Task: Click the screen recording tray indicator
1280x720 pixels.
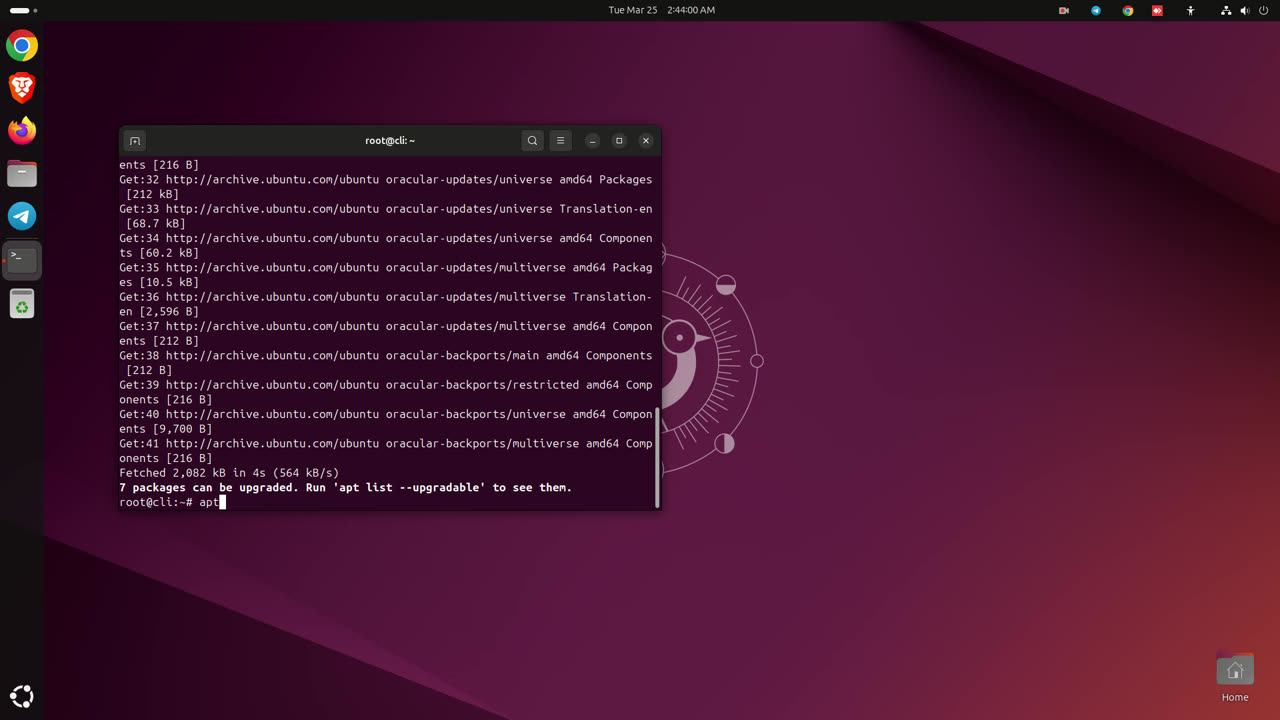Action: 1064,10
